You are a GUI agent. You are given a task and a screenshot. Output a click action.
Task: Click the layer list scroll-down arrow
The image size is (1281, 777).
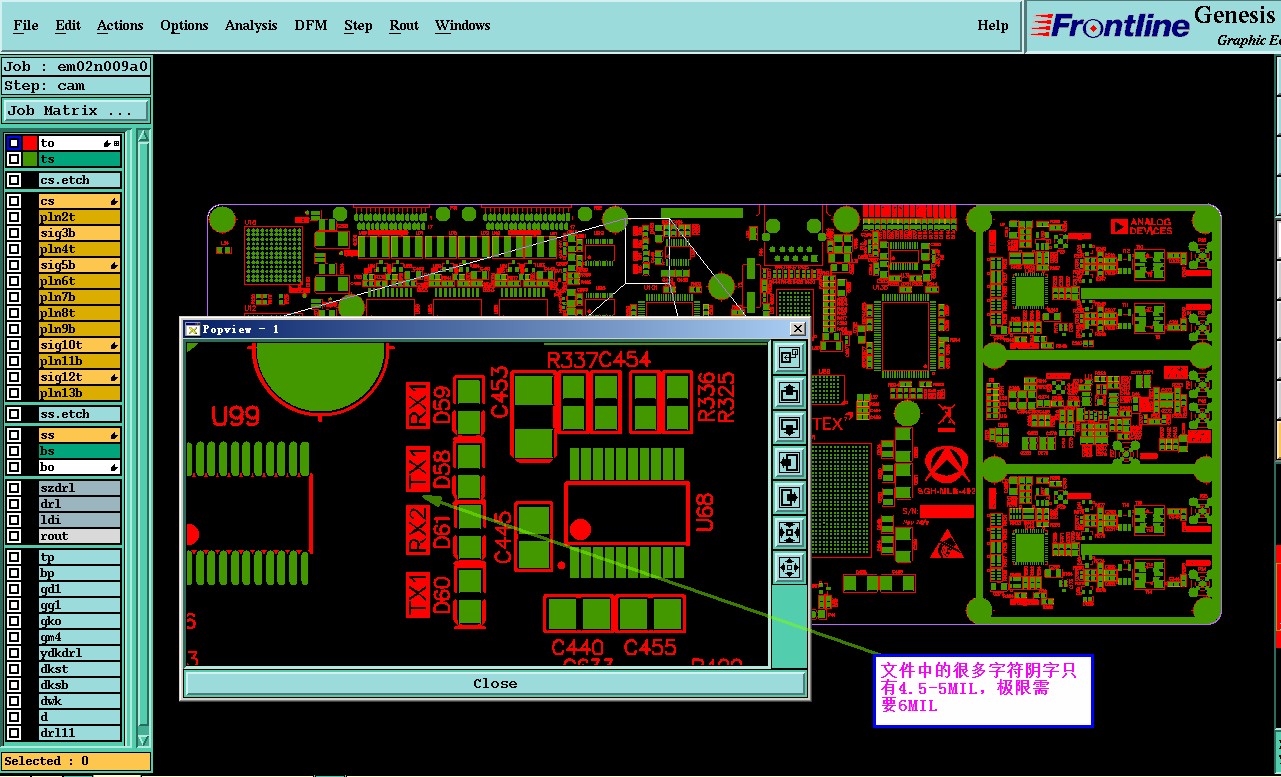coord(143,740)
